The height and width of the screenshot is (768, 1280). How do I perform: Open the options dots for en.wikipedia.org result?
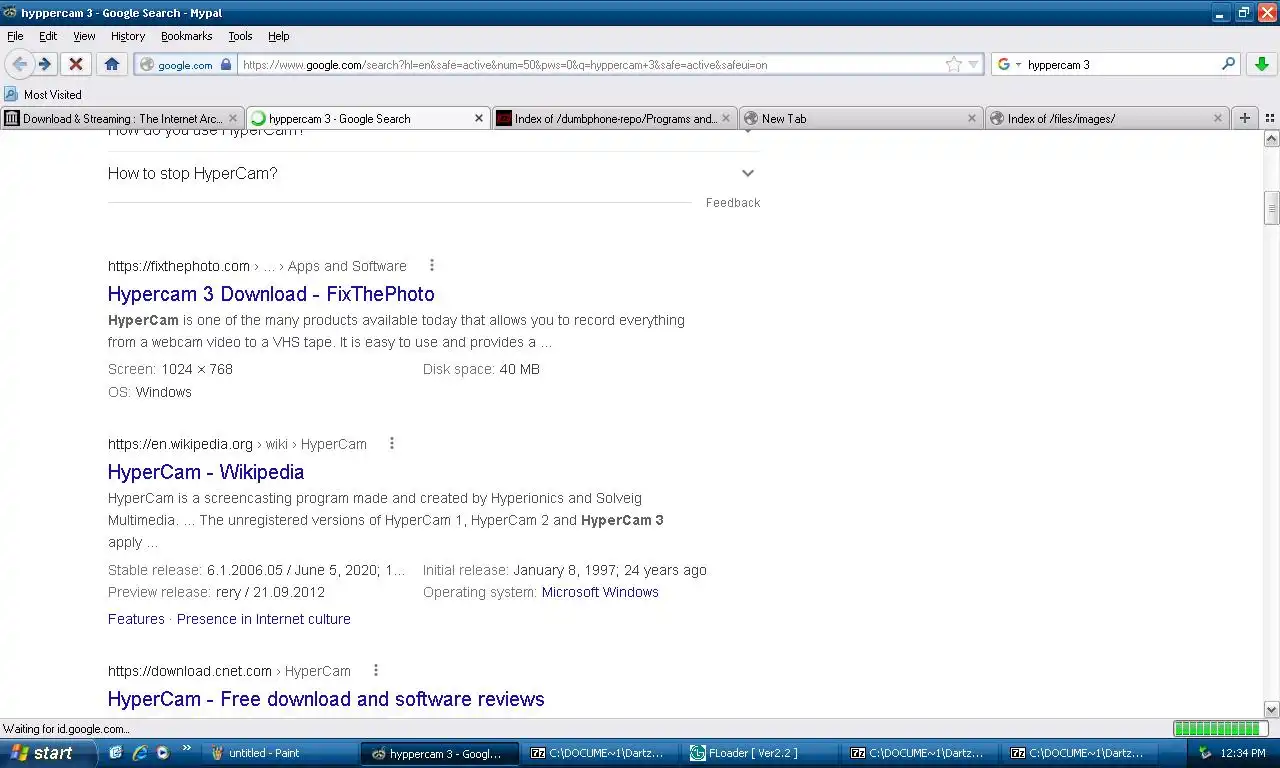(392, 444)
